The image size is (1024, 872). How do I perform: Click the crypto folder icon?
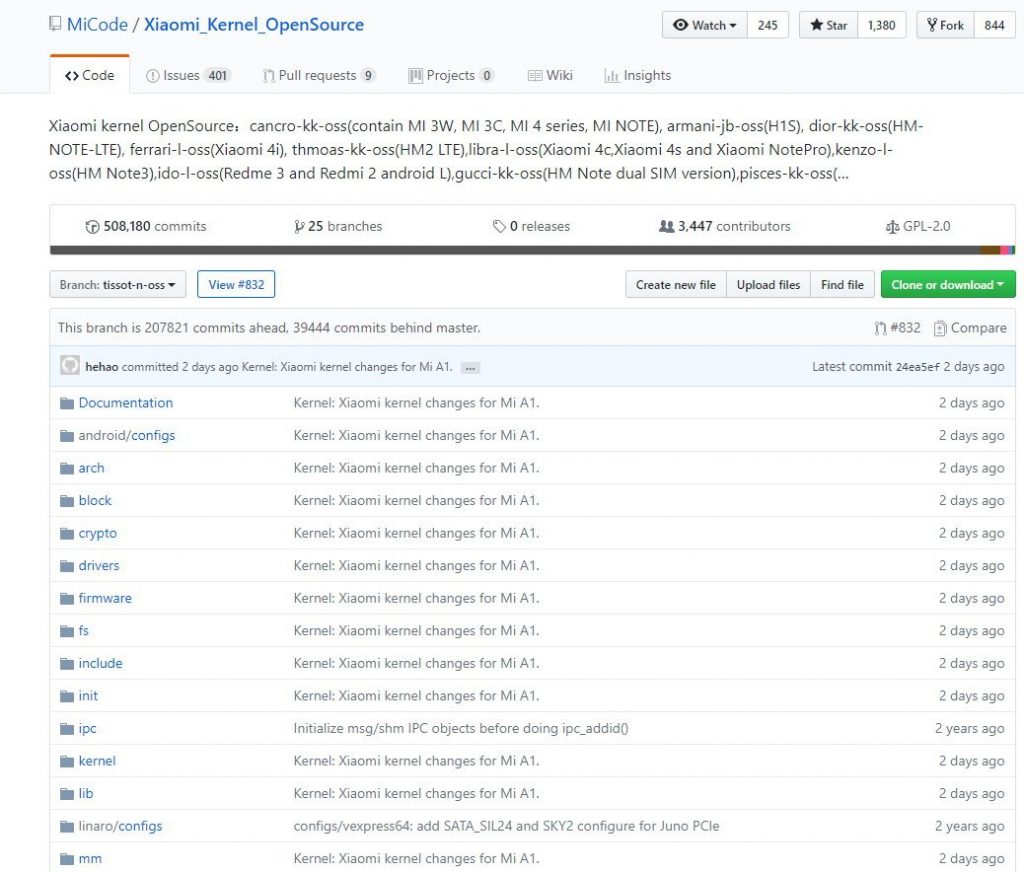coord(67,534)
